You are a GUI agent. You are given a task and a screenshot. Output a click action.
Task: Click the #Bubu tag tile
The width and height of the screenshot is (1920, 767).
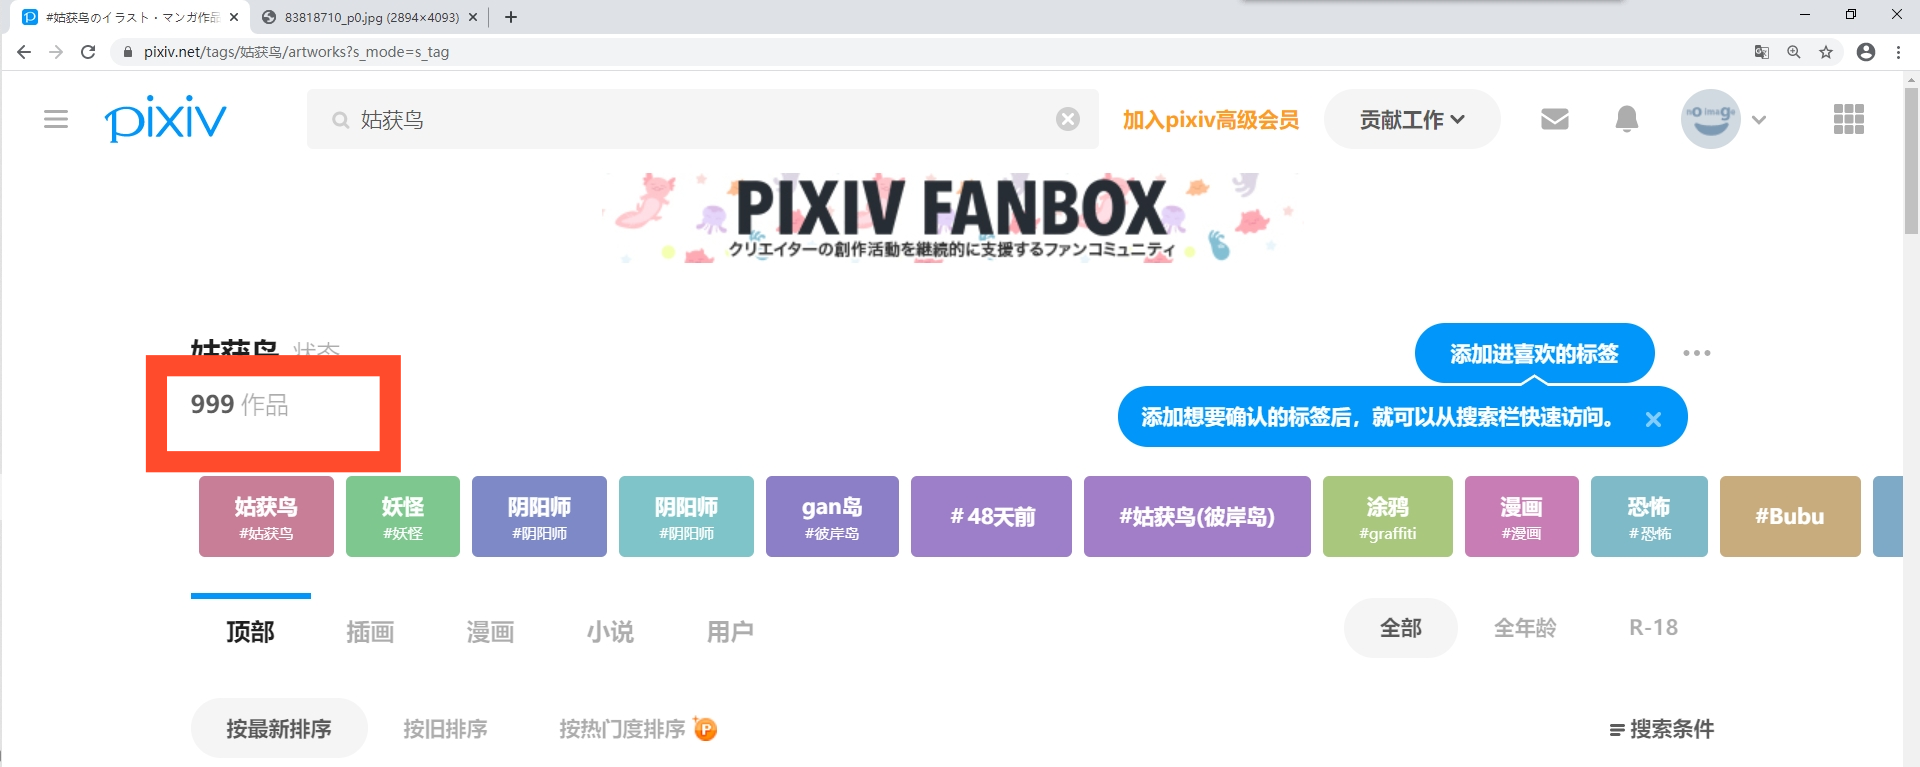1790,516
